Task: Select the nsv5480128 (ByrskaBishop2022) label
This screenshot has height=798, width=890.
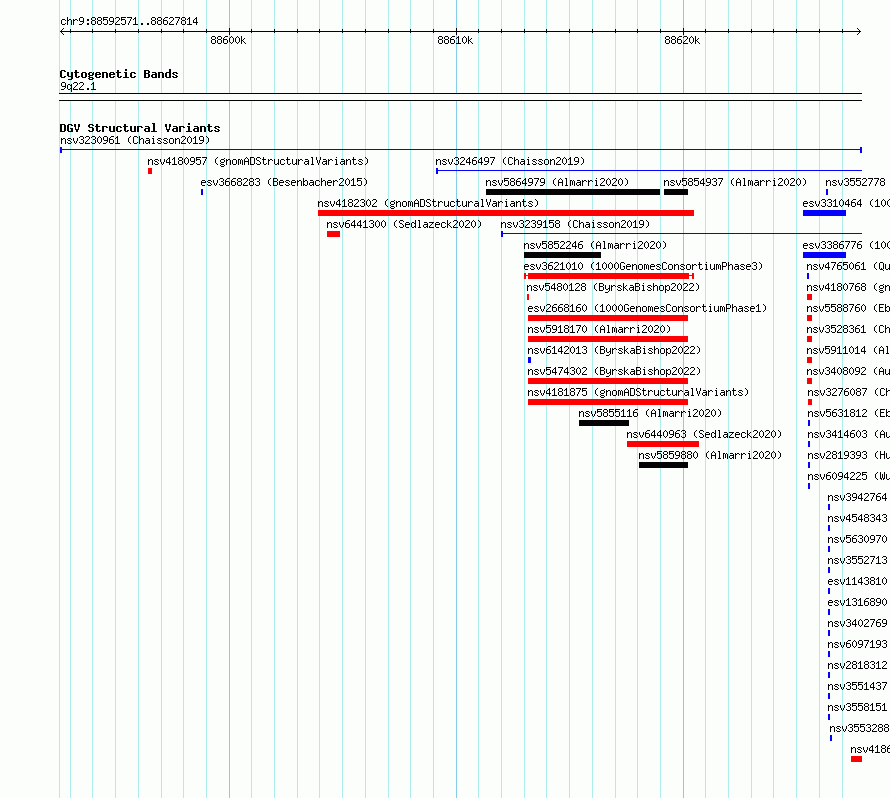Action: pos(613,287)
